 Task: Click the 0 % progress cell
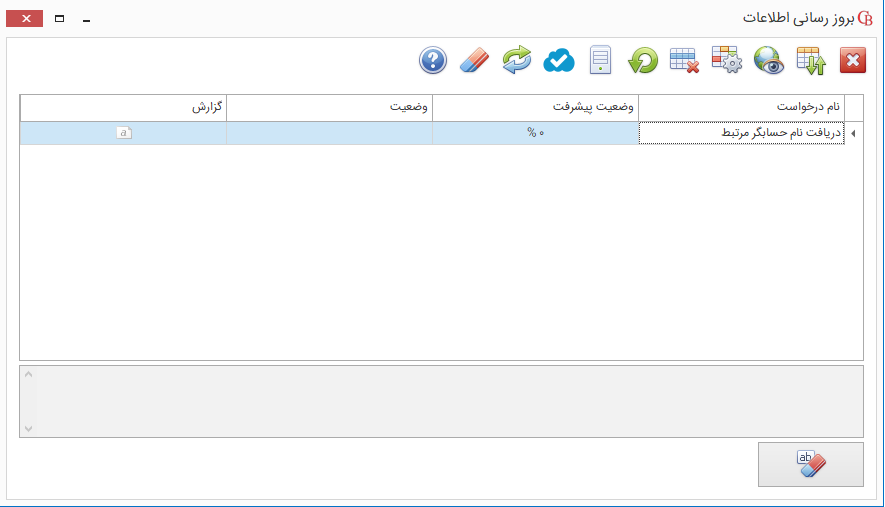[535, 133]
